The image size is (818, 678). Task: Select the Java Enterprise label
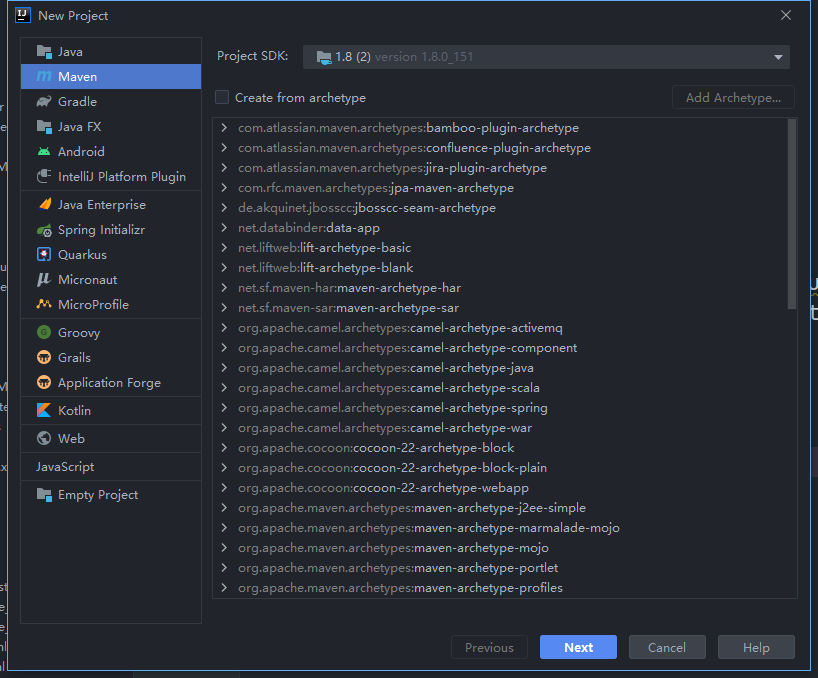tap(102, 205)
